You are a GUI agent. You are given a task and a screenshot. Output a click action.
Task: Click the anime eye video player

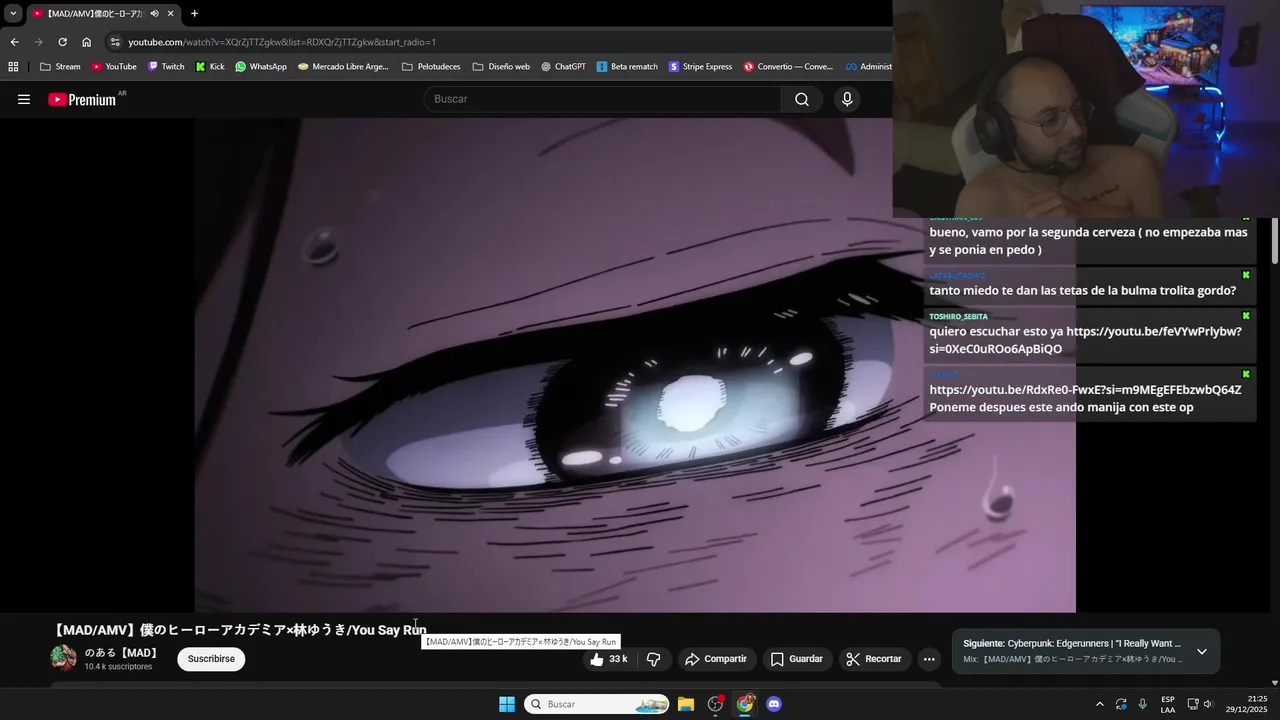635,365
